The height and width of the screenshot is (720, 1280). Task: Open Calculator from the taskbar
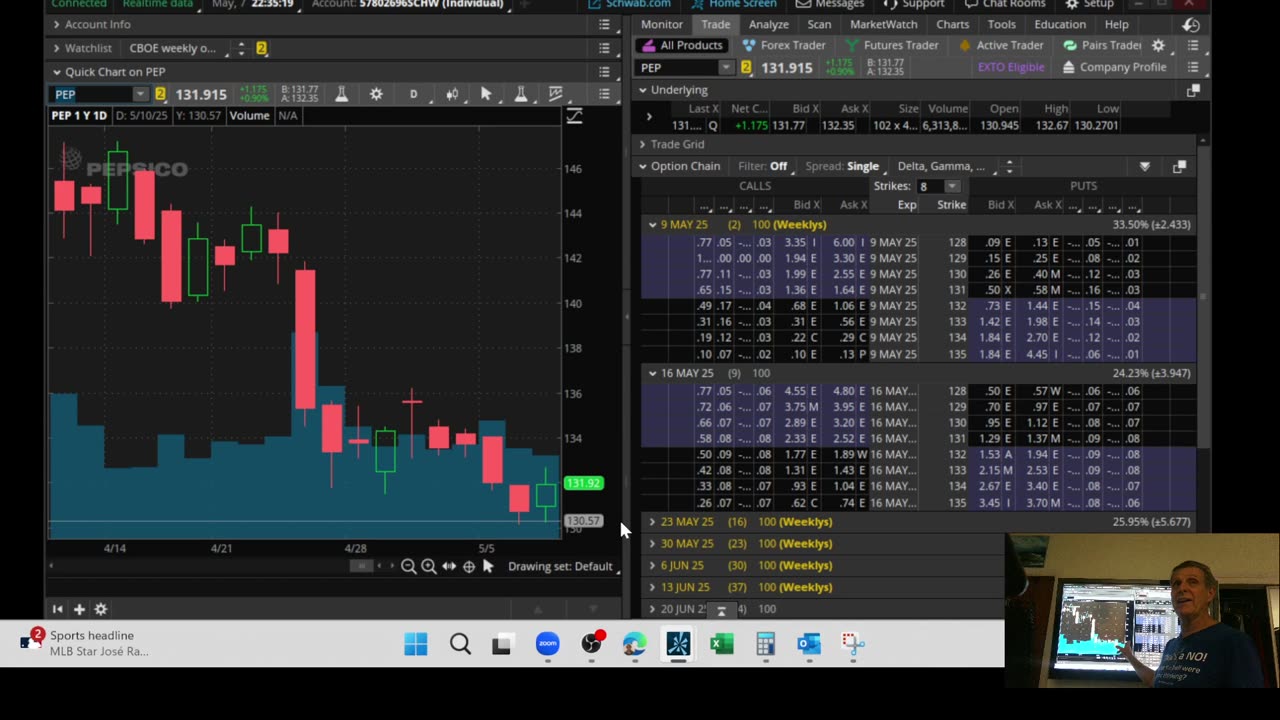[765, 644]
